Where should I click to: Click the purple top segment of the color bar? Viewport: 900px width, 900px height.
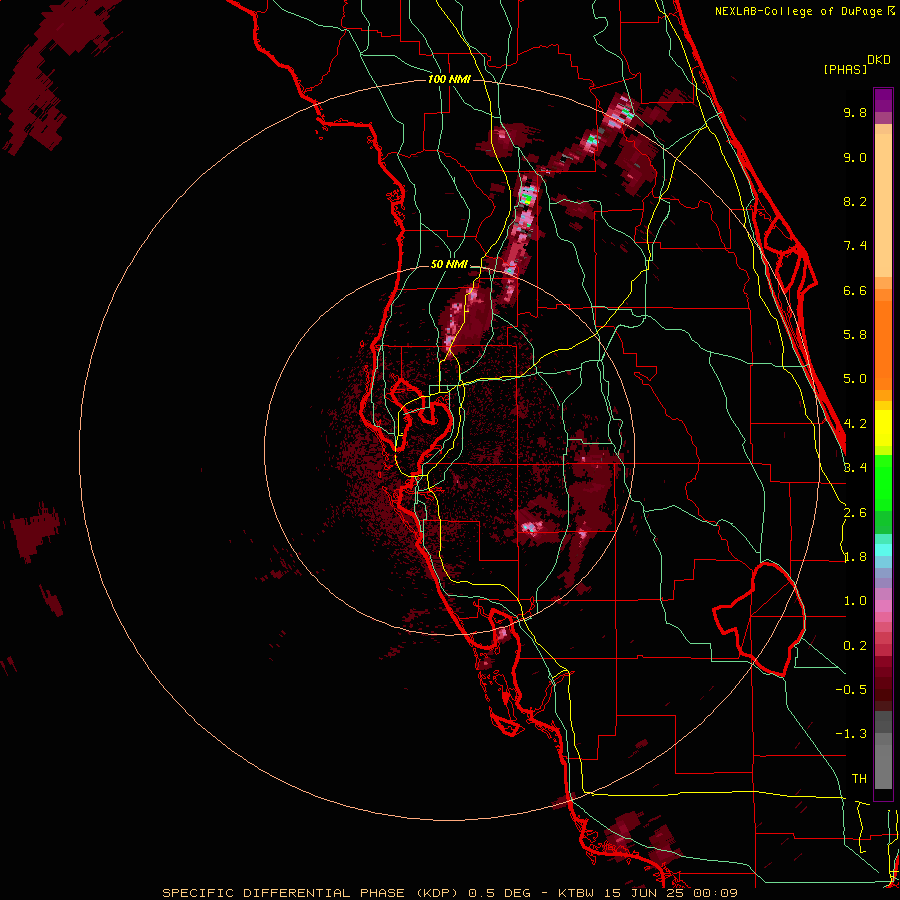point(883,100)
